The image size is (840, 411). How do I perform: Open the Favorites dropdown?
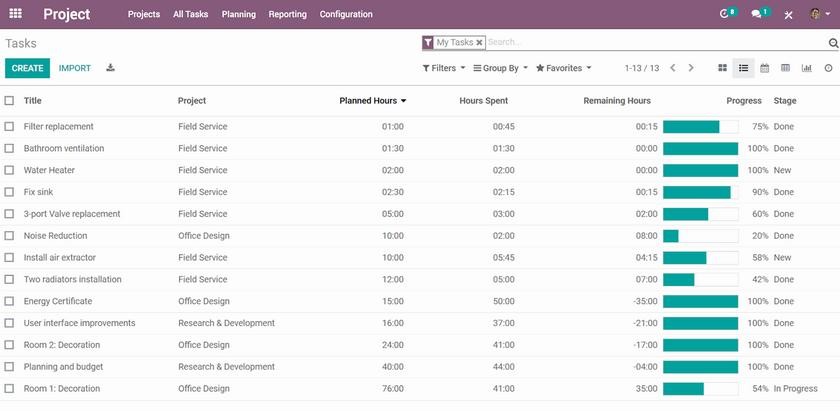click(x=564, y=68)
